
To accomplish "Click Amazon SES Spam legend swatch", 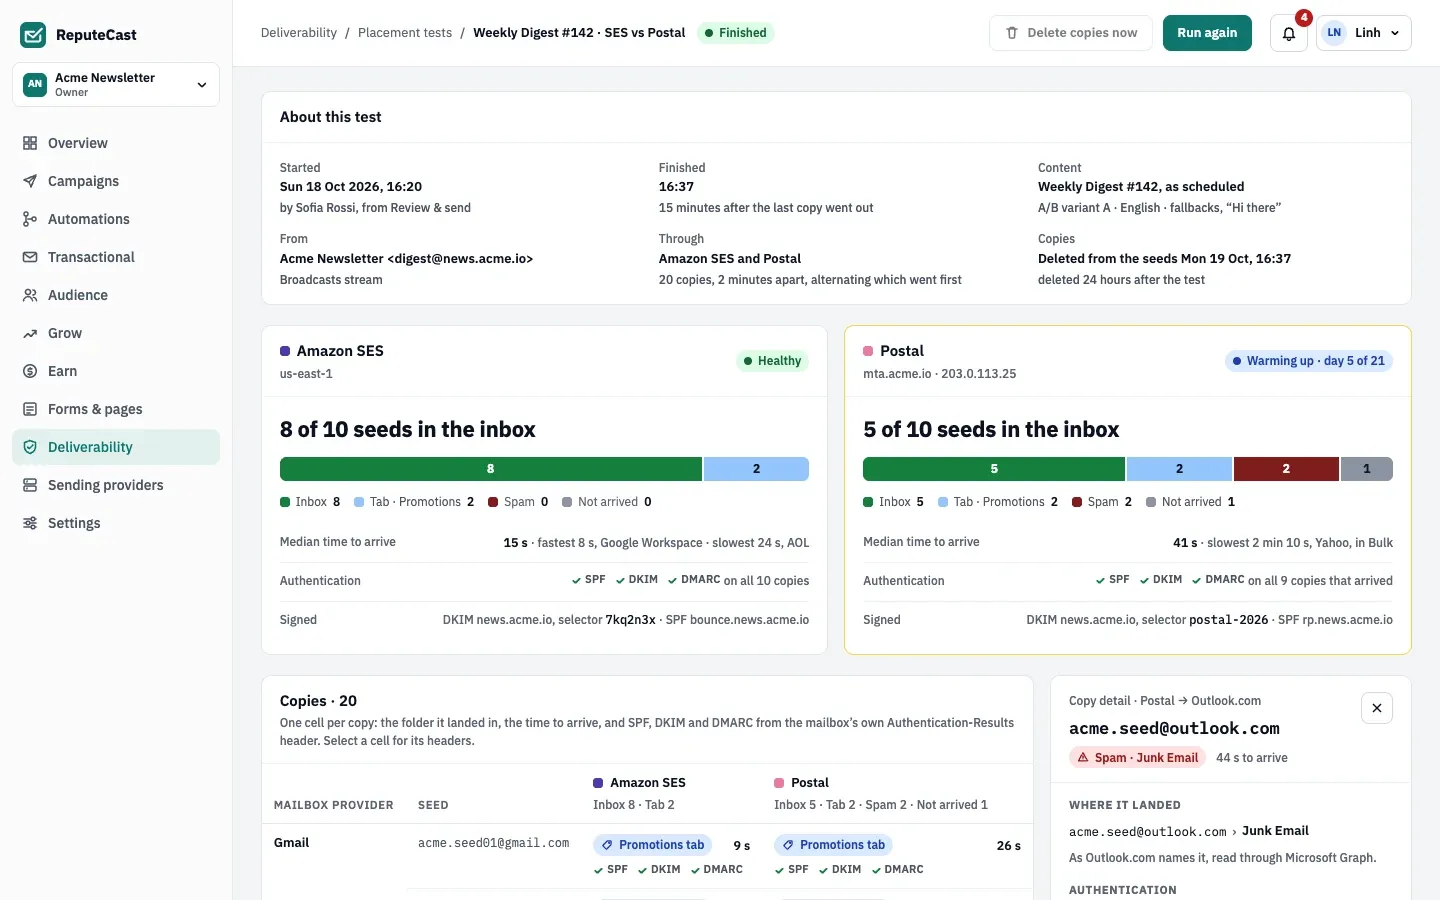I will [493, 502].
